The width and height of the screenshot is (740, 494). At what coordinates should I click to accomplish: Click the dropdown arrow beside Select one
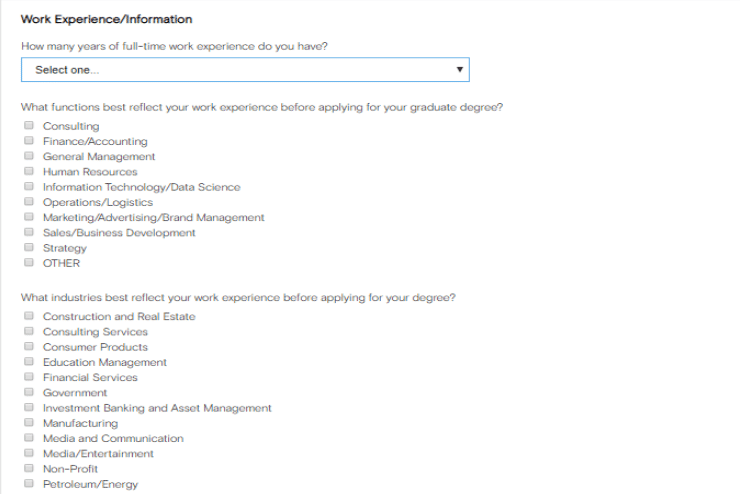[459, 70]
